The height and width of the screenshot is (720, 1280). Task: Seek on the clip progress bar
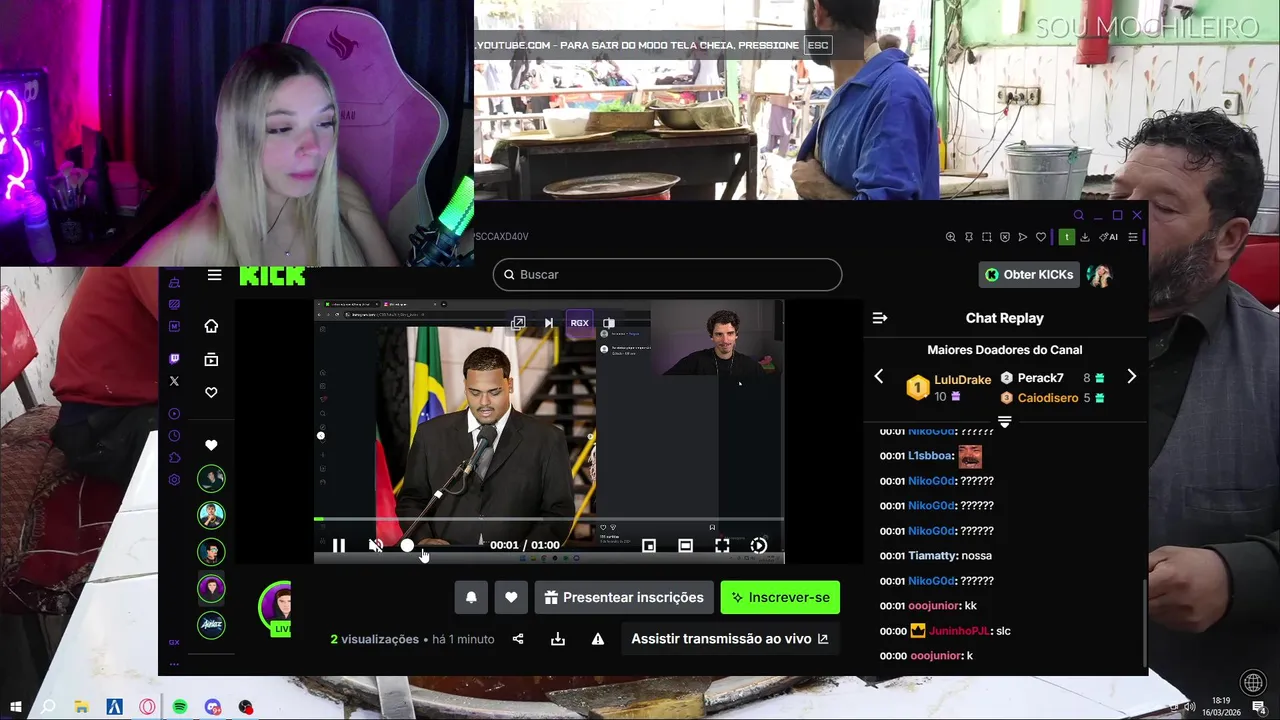[549, 519]
